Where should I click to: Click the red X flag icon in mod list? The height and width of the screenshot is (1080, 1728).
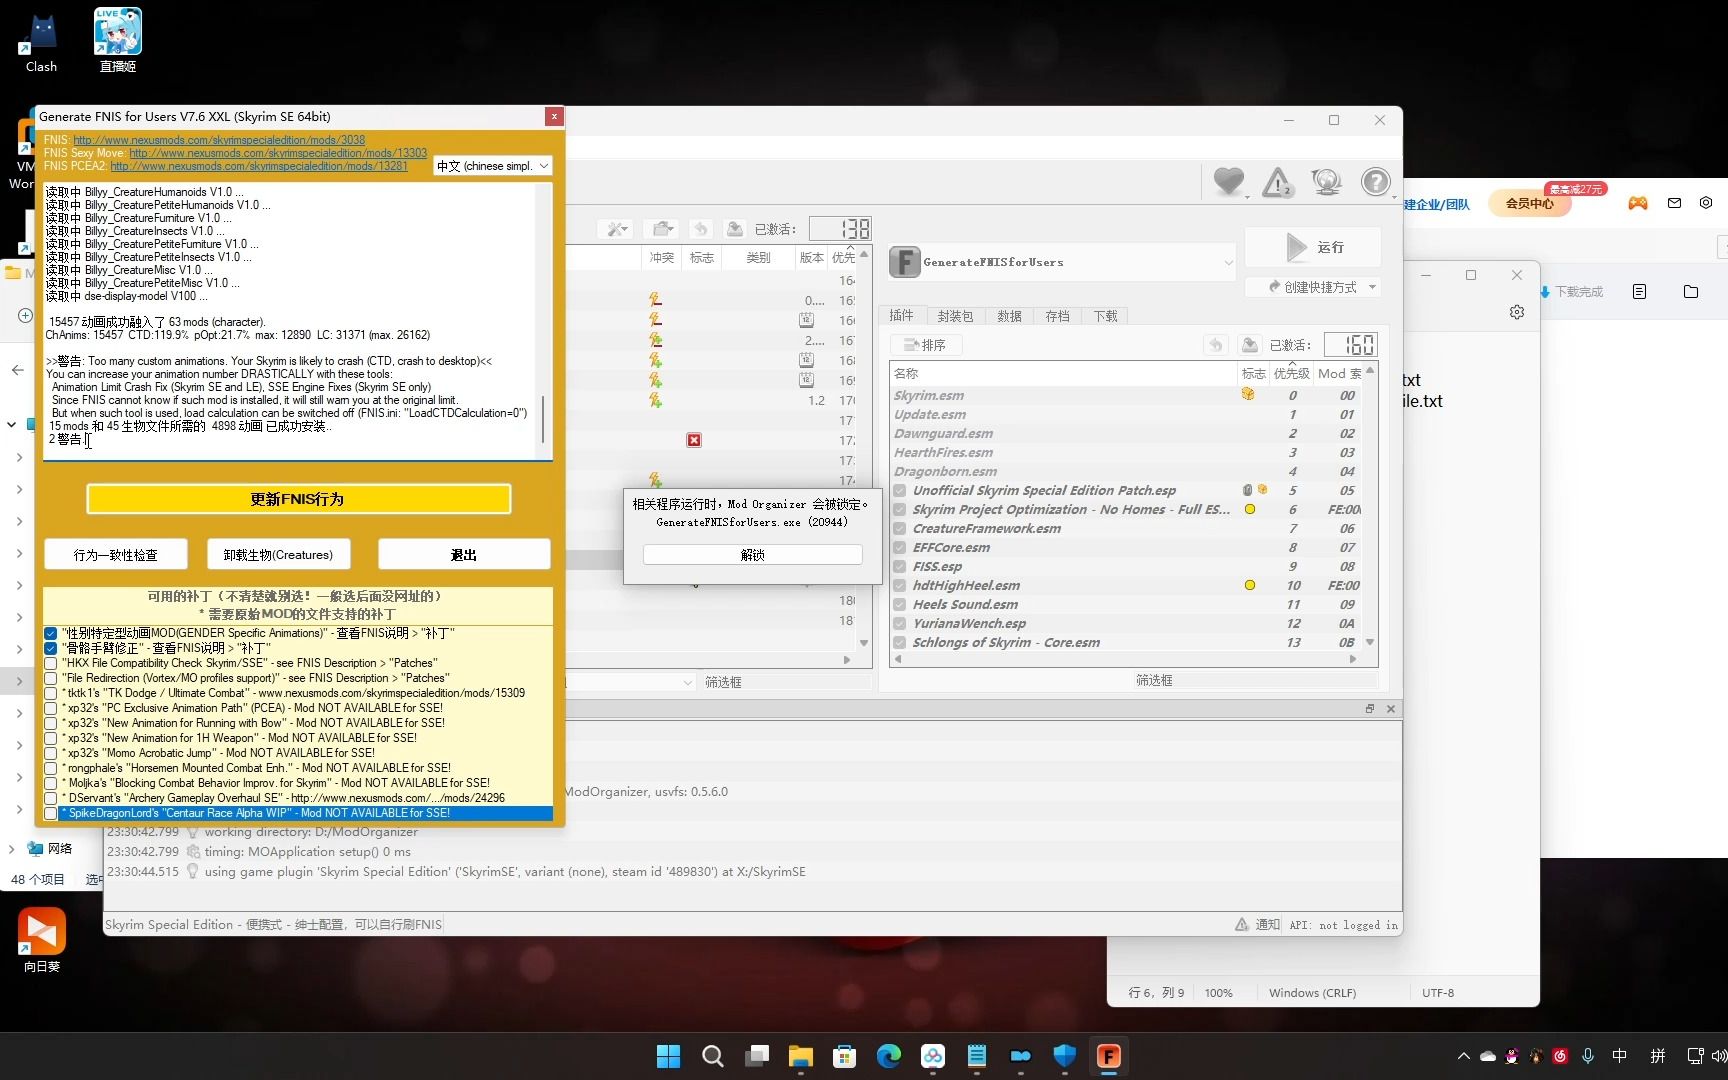(694, 440)
